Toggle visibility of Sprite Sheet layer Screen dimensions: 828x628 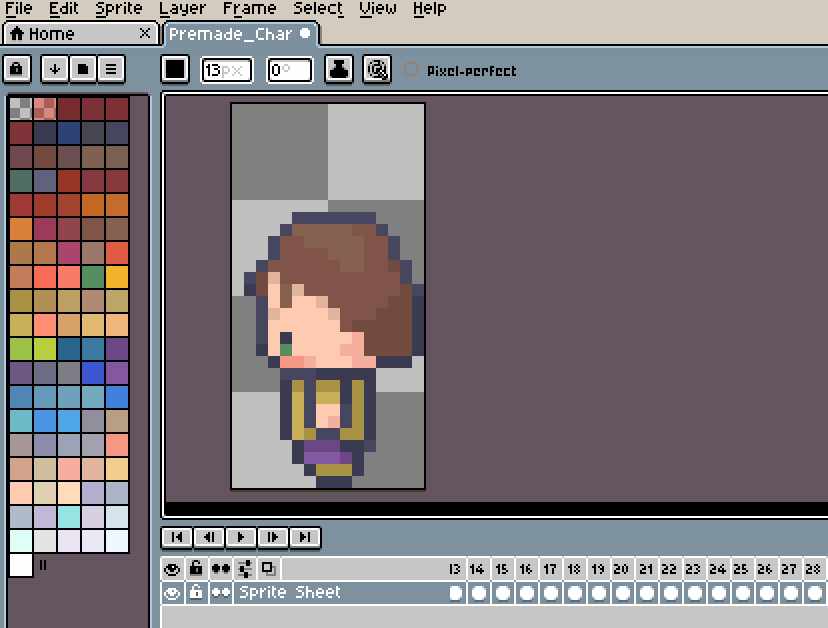172,593
